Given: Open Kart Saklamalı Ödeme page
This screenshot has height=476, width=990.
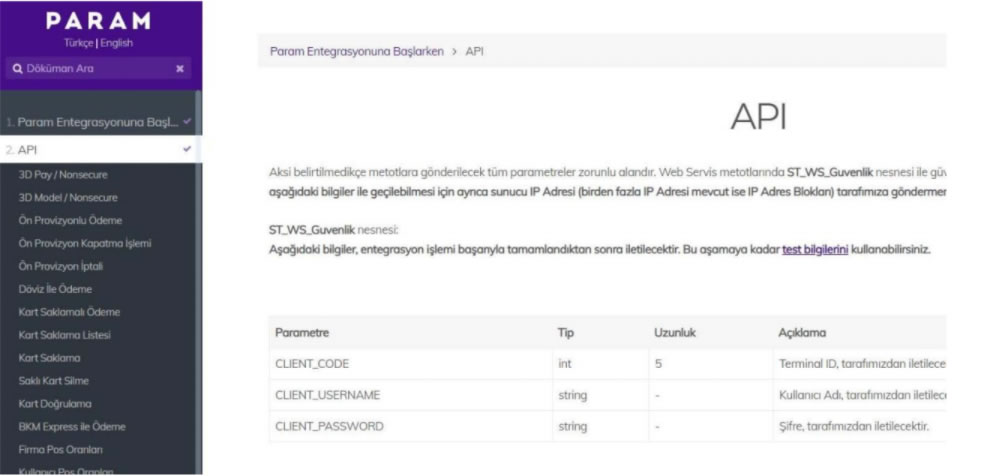Looking at the screenshot, I should pos(69,312).
